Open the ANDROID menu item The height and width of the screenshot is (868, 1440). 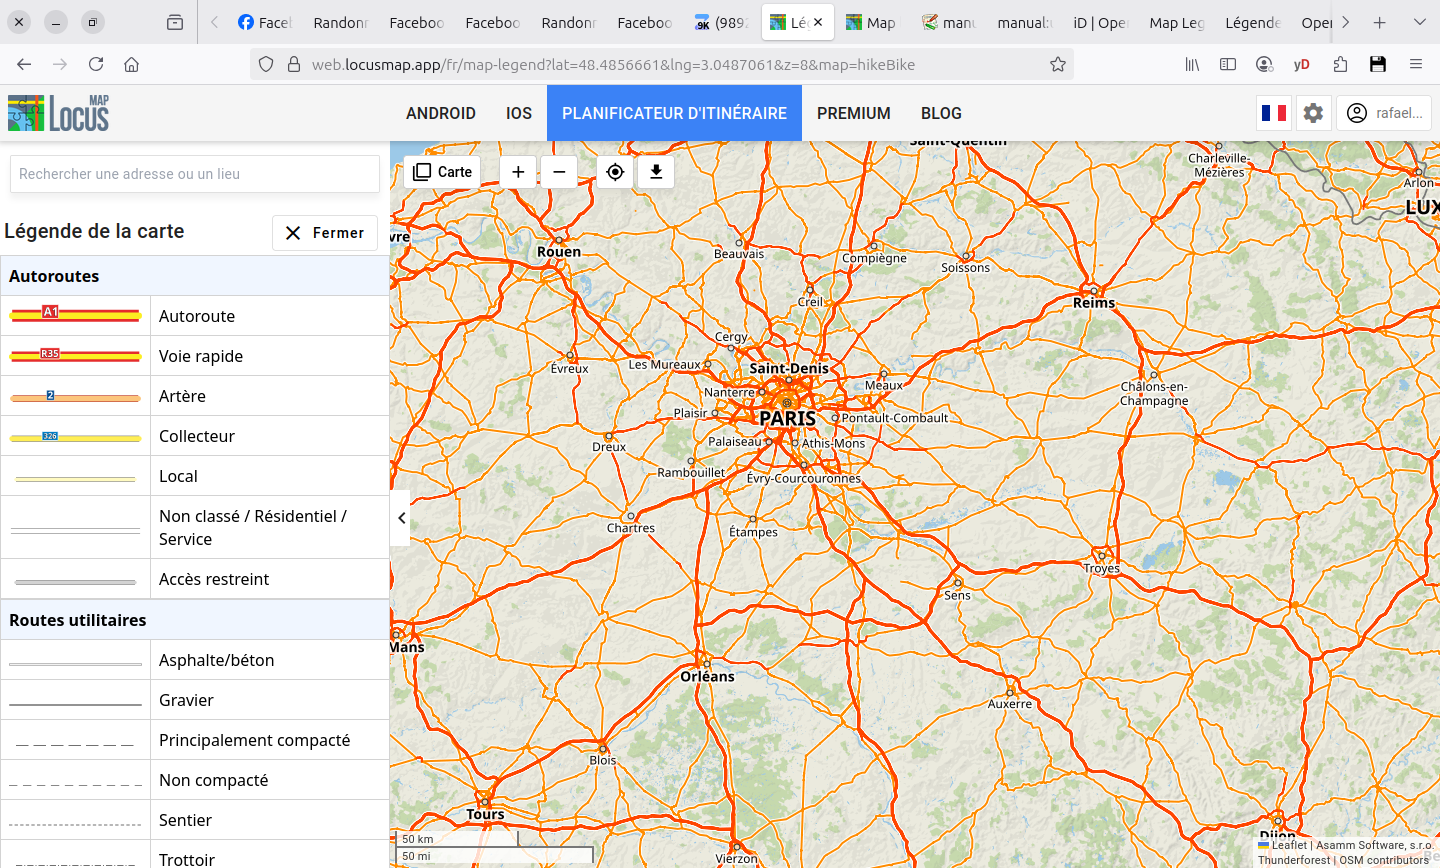tap(440, 113)
